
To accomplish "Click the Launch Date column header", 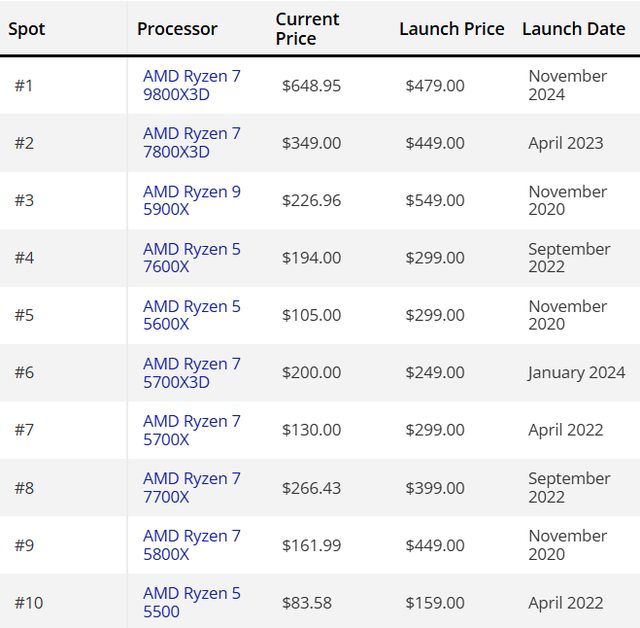I will point(573,29).
